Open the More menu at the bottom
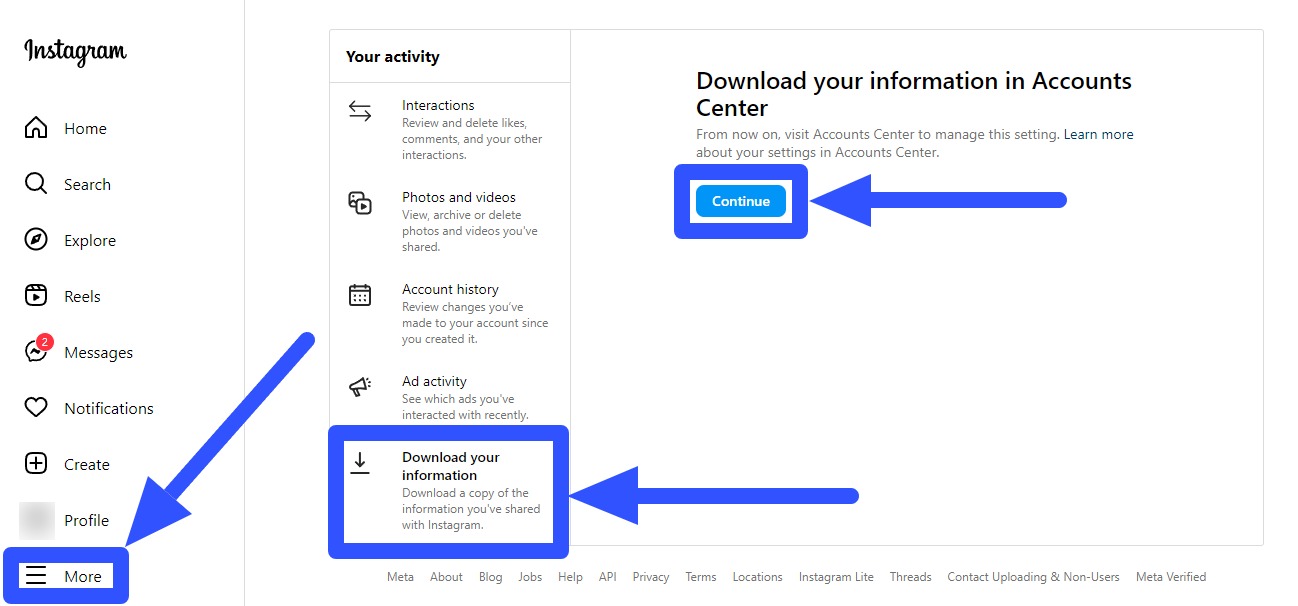The image size is (1298, 606). point(65,576)
